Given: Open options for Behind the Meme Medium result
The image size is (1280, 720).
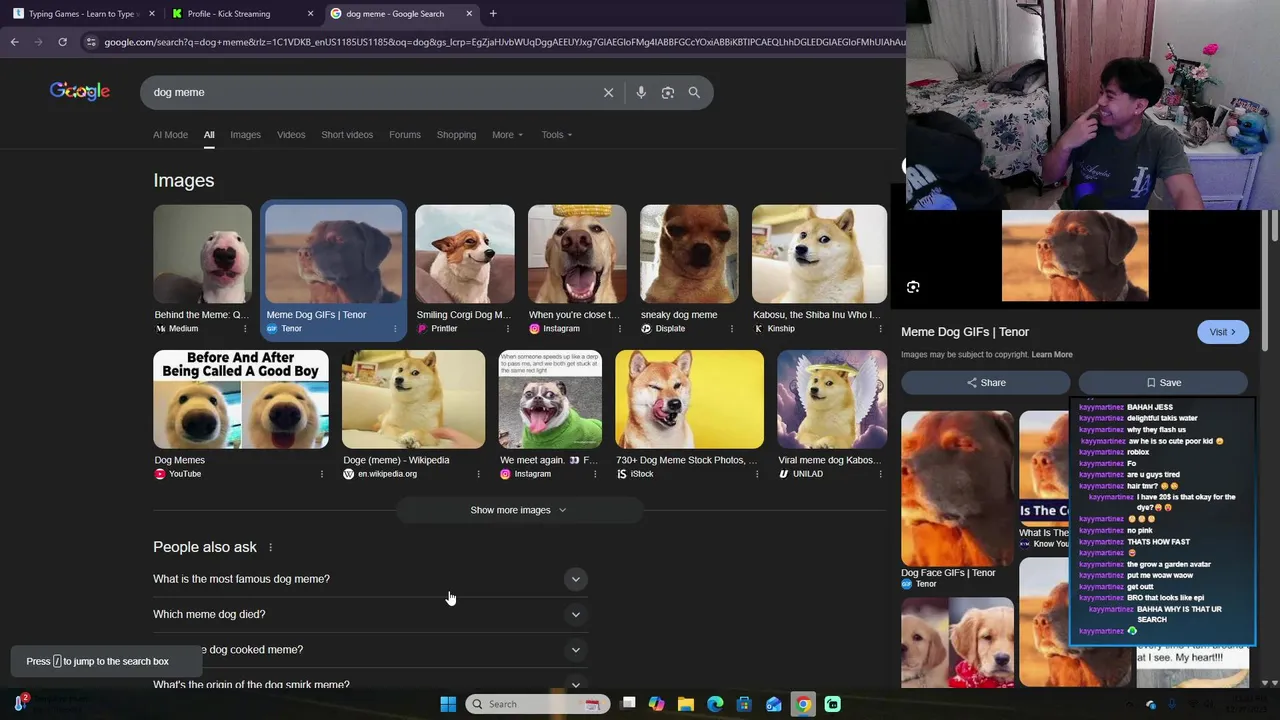Looking at the screenshot, I should click(x=245, y=329).
